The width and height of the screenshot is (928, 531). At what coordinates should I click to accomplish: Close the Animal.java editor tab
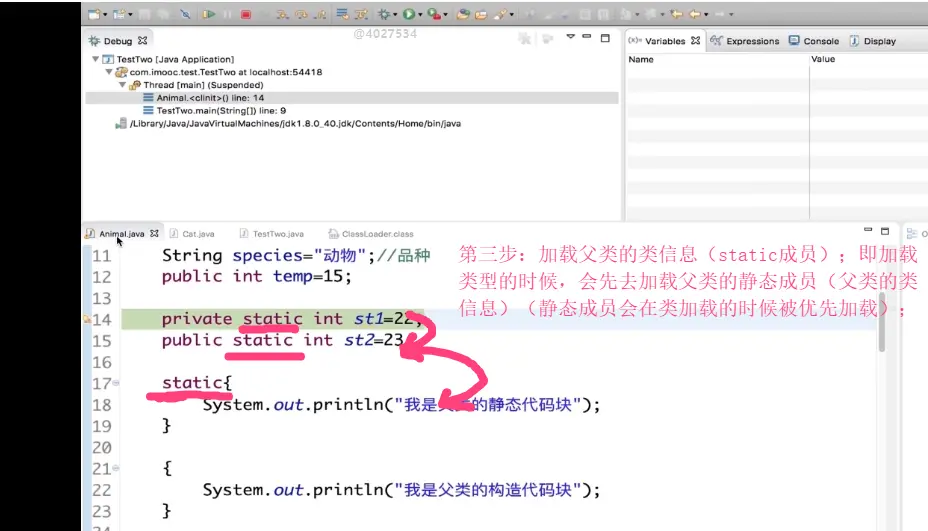point(154,233)
